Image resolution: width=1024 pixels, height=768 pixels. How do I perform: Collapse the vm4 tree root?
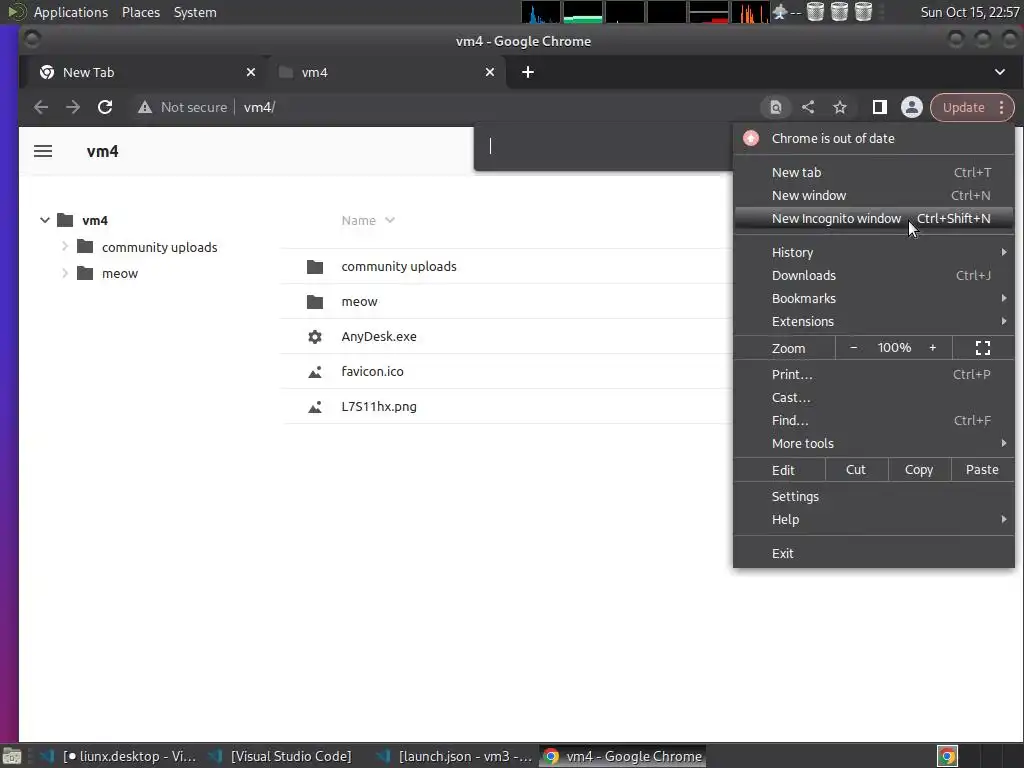44,220
